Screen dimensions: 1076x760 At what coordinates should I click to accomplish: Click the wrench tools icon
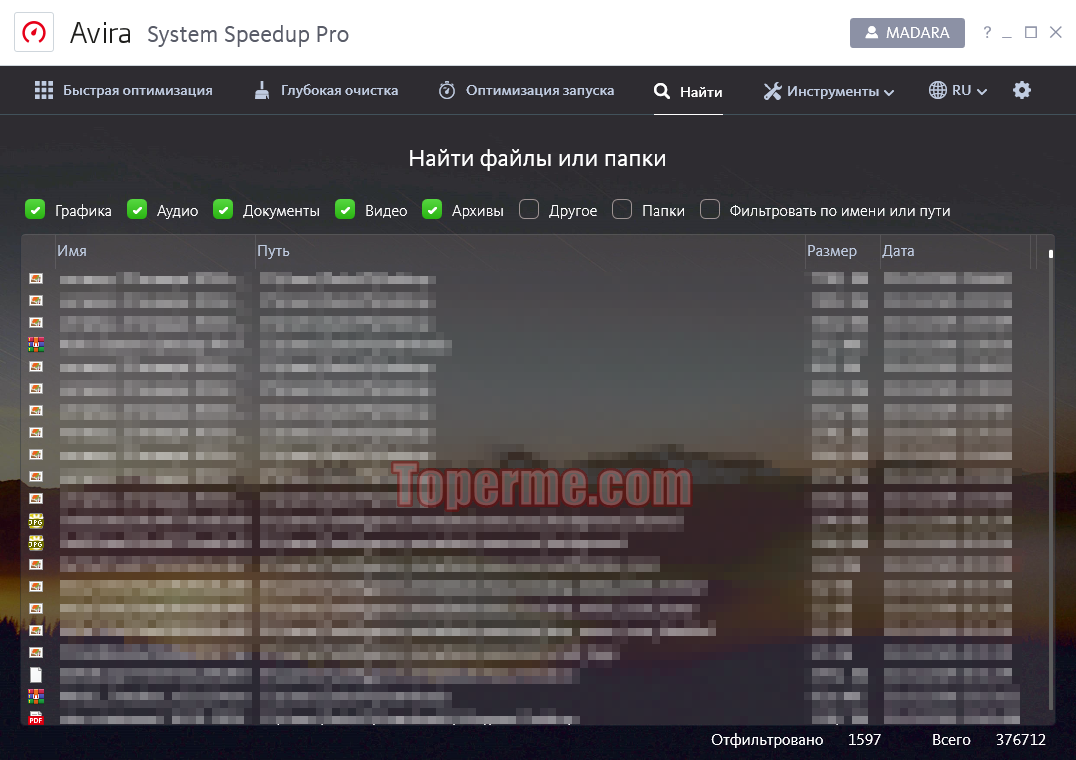(x=773, y=91)
